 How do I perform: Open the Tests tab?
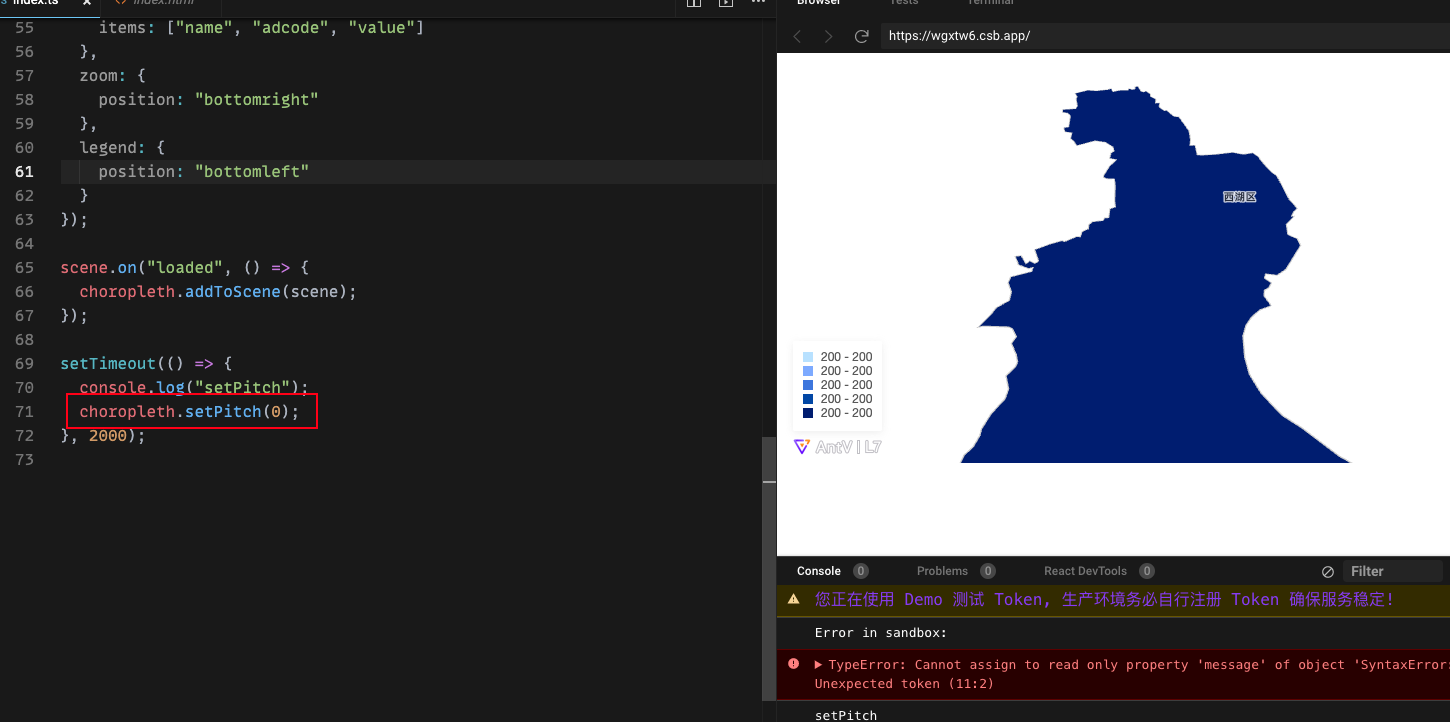(903, 3)
